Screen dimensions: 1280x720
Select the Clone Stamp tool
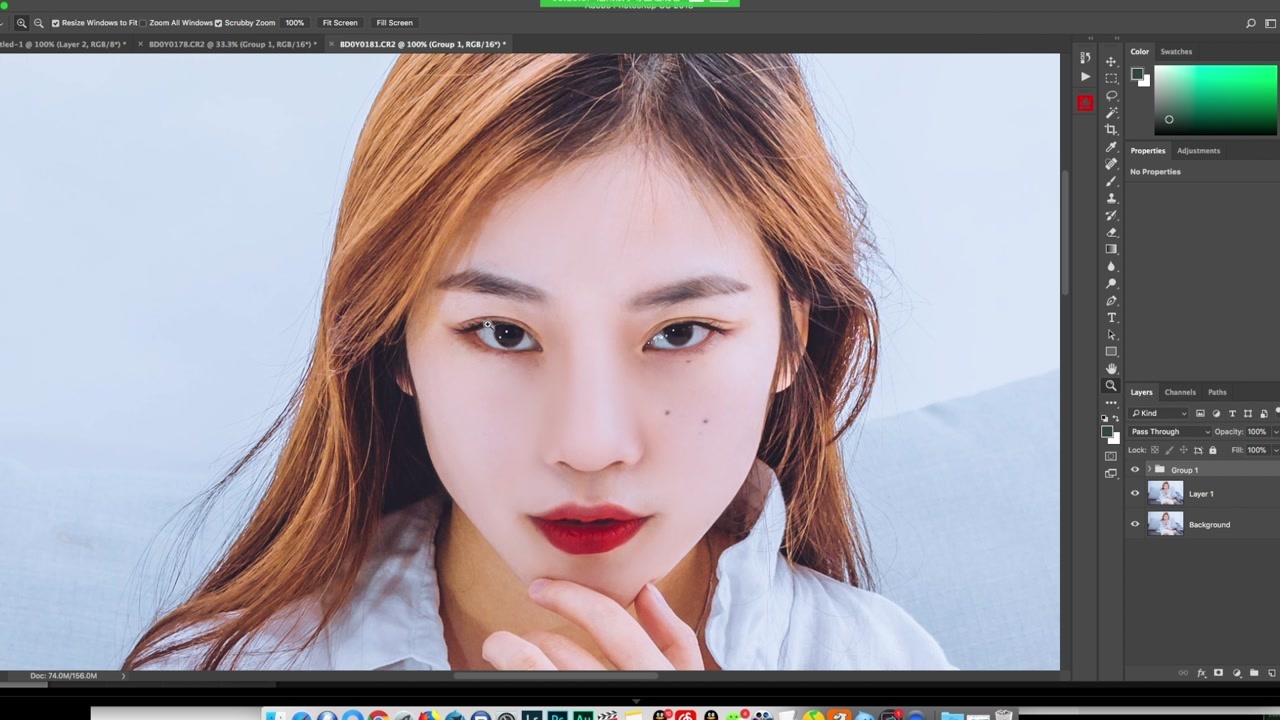tap(1111, 198)
